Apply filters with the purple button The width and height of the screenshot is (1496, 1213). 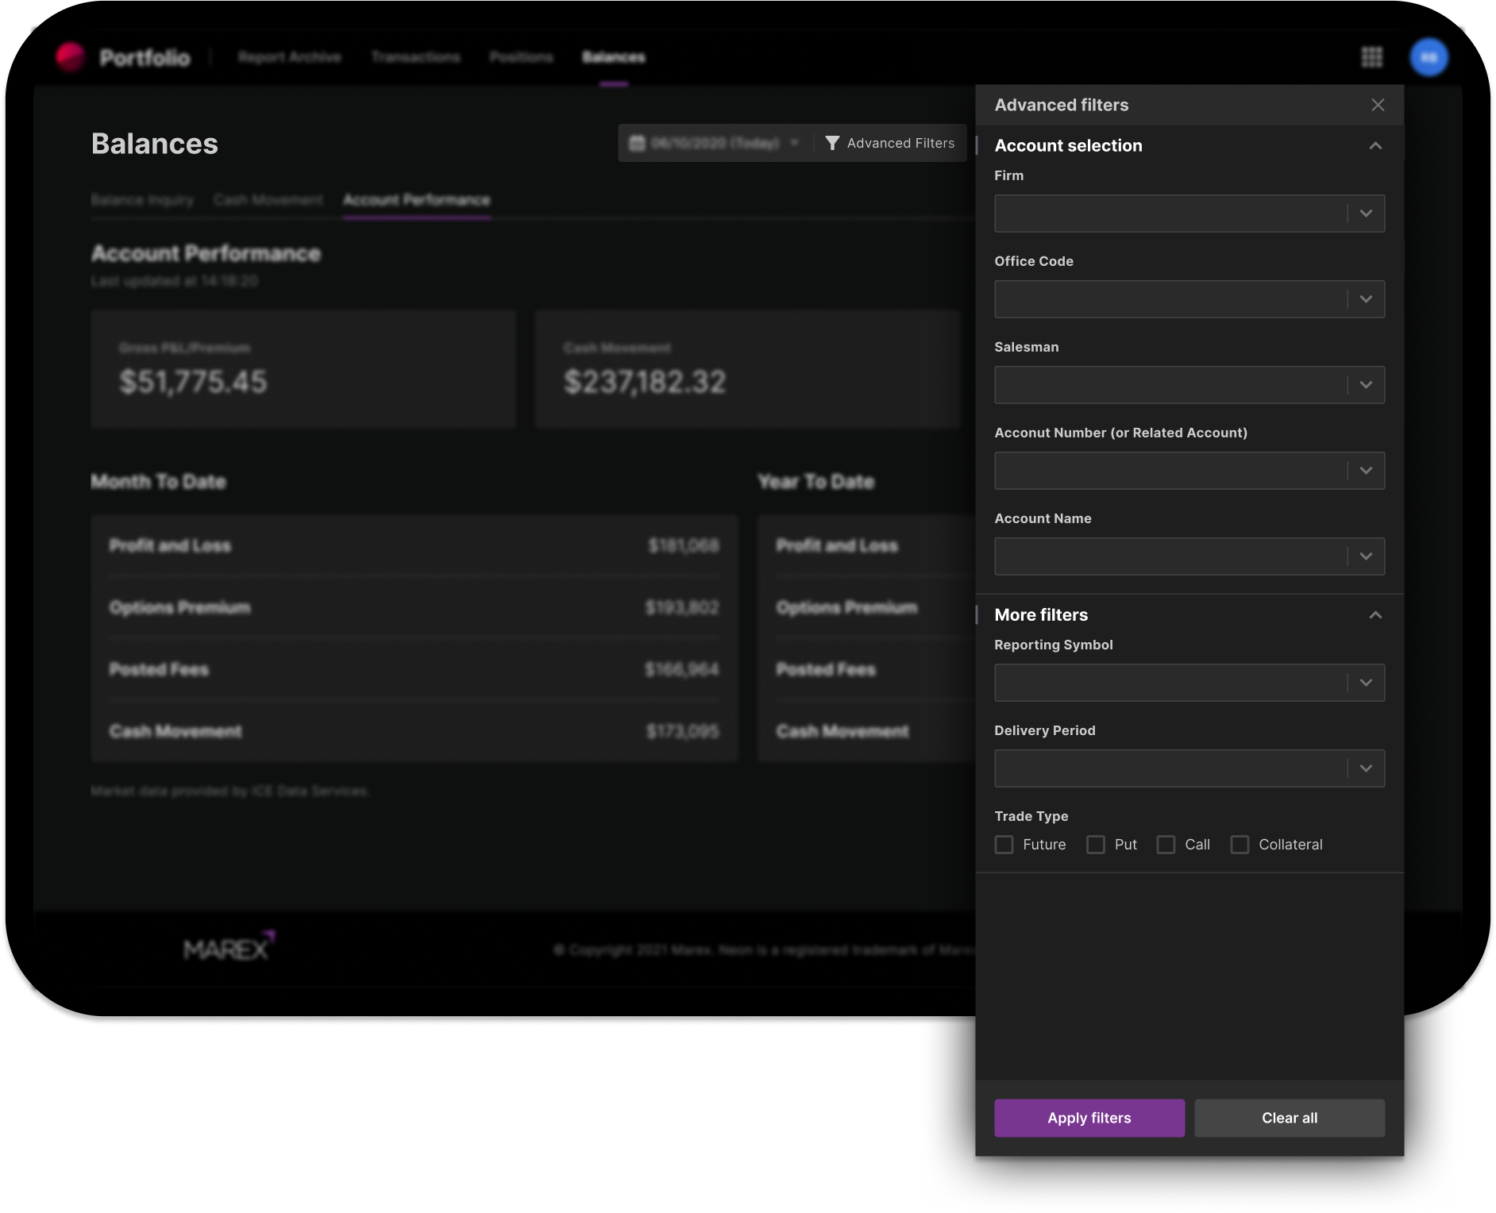tap(1089, 1118)
